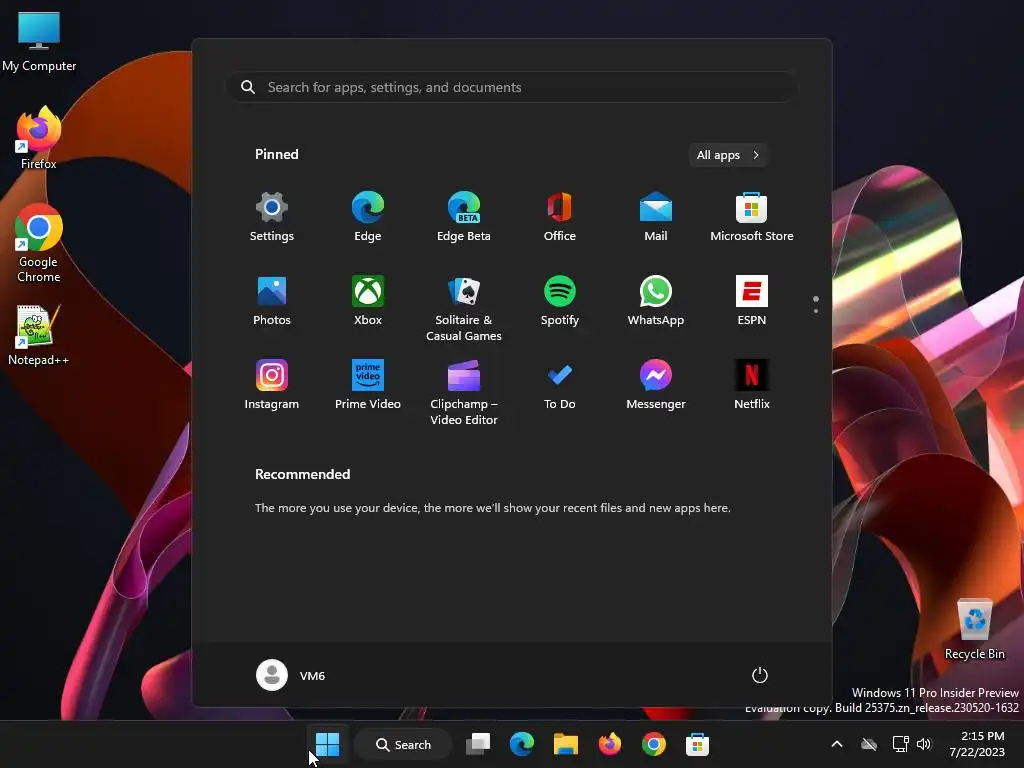
Task: Open Messenger from pinned apps
Action: coord(656,385)
